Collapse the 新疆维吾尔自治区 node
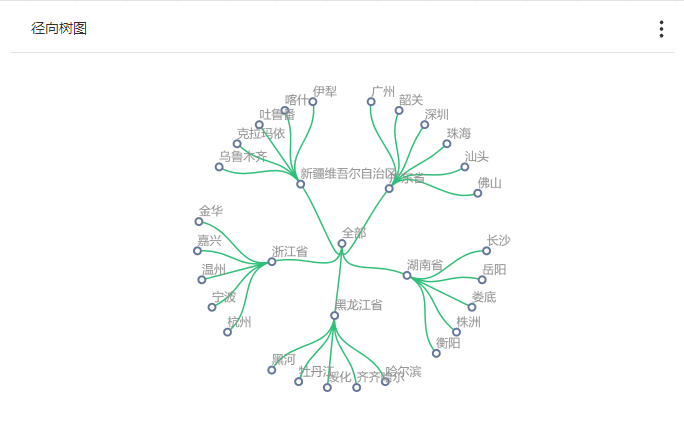This screenshot has width=684, height=428. 300,184
